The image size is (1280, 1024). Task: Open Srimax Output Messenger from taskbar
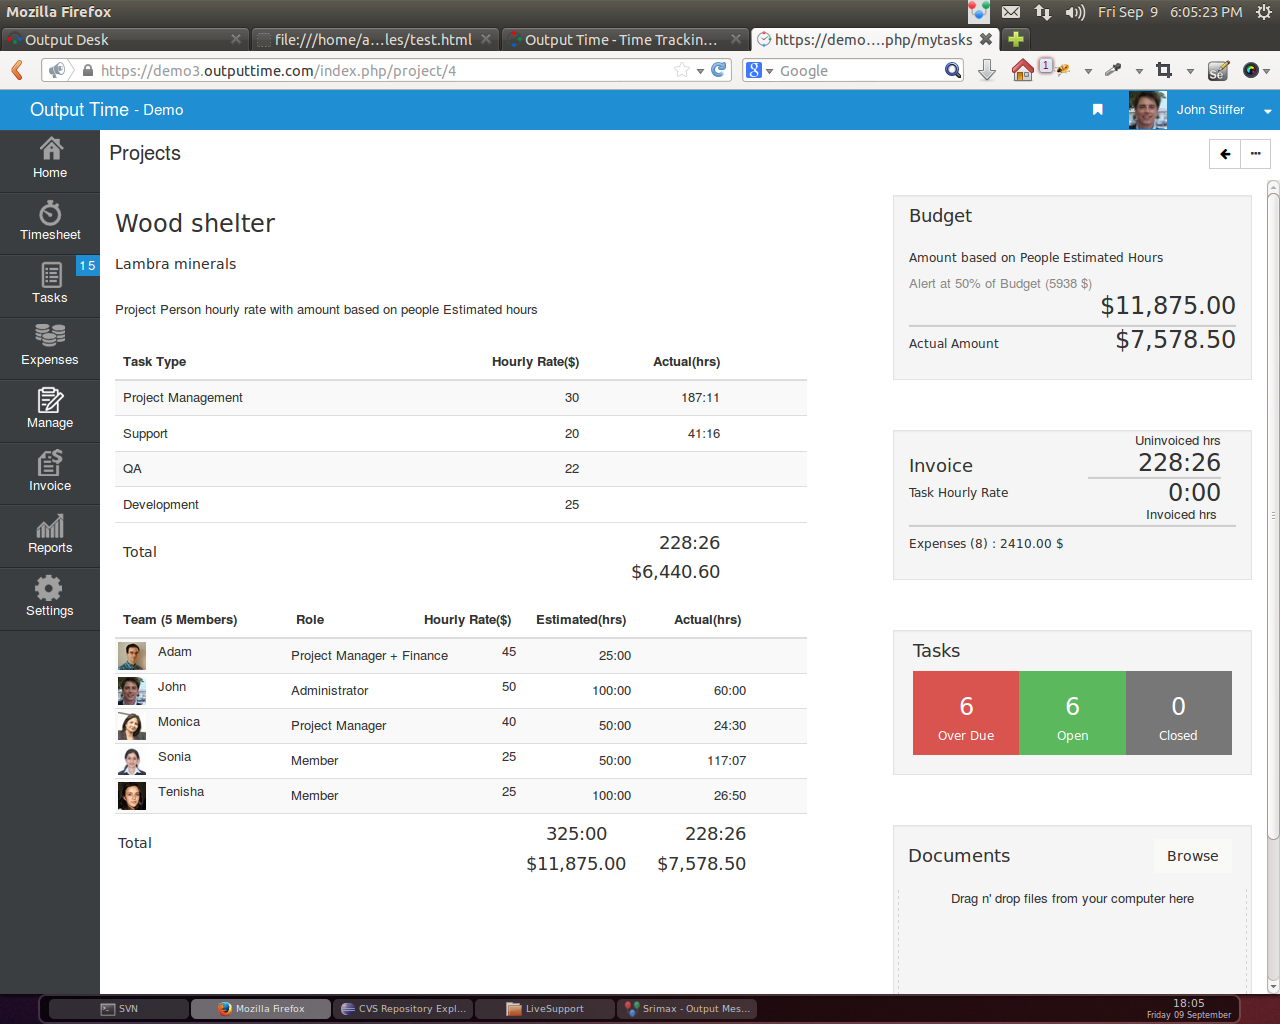coord(687,1008)
